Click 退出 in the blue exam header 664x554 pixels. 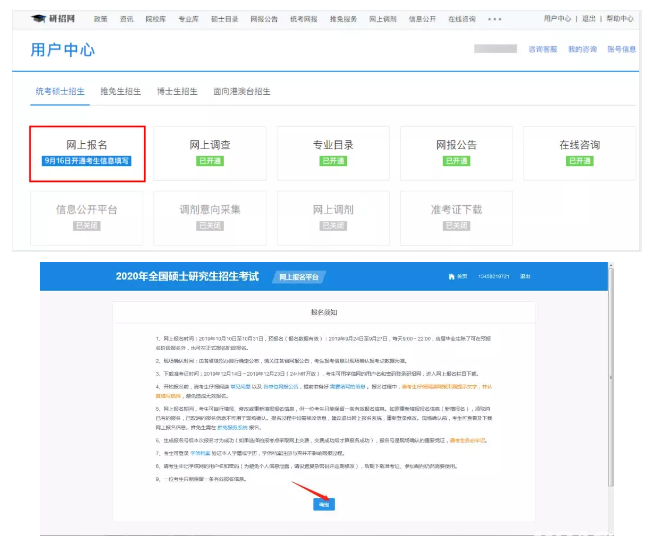pos(525,275)
